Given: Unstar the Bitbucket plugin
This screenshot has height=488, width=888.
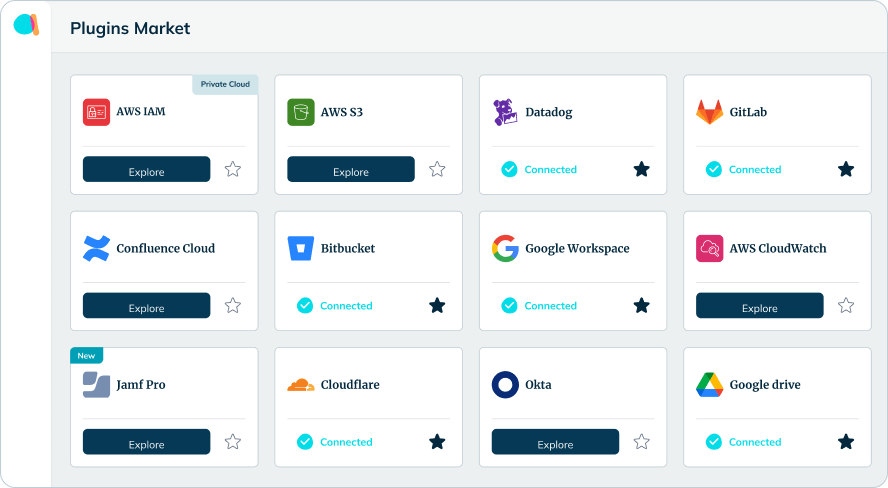Looking at the screenshot, I should [x=437, y=306].
